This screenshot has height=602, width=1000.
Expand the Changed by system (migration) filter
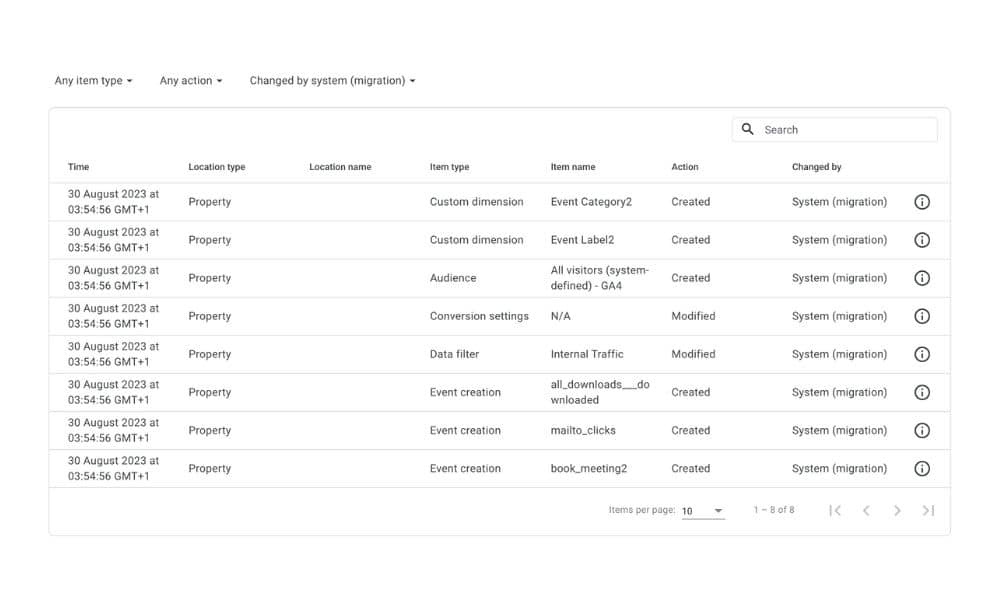point(333,80)
